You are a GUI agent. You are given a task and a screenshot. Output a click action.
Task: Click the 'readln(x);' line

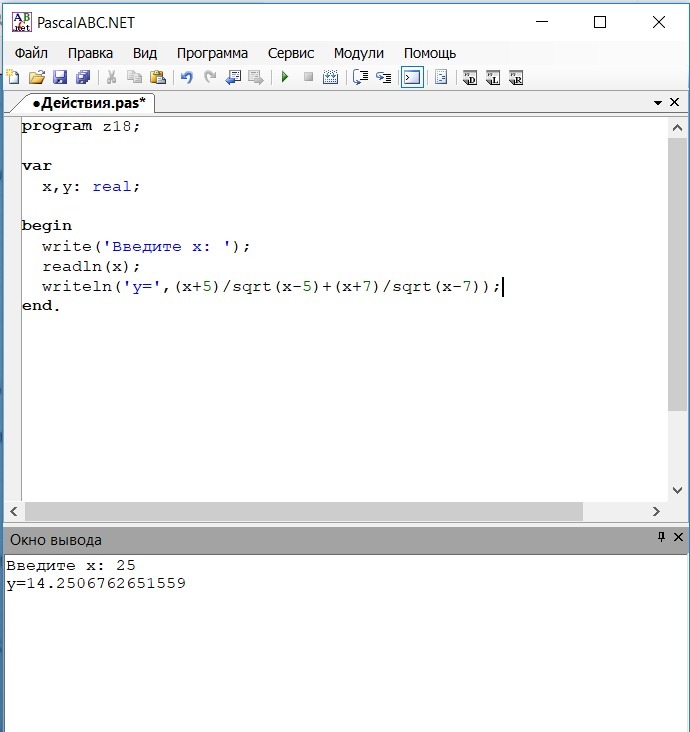point(91,267)
